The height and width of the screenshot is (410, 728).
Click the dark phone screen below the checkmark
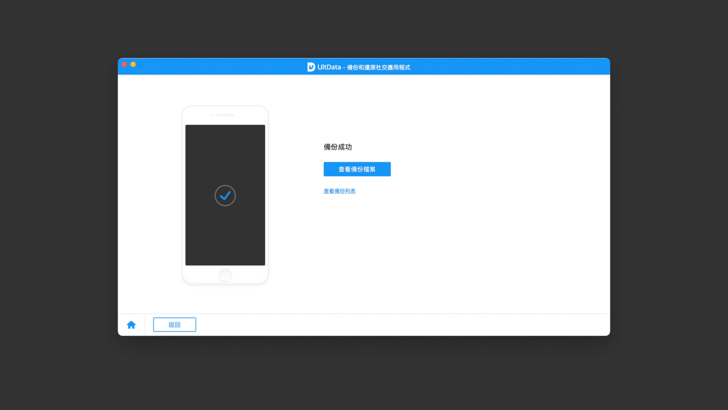click(225, 240)
